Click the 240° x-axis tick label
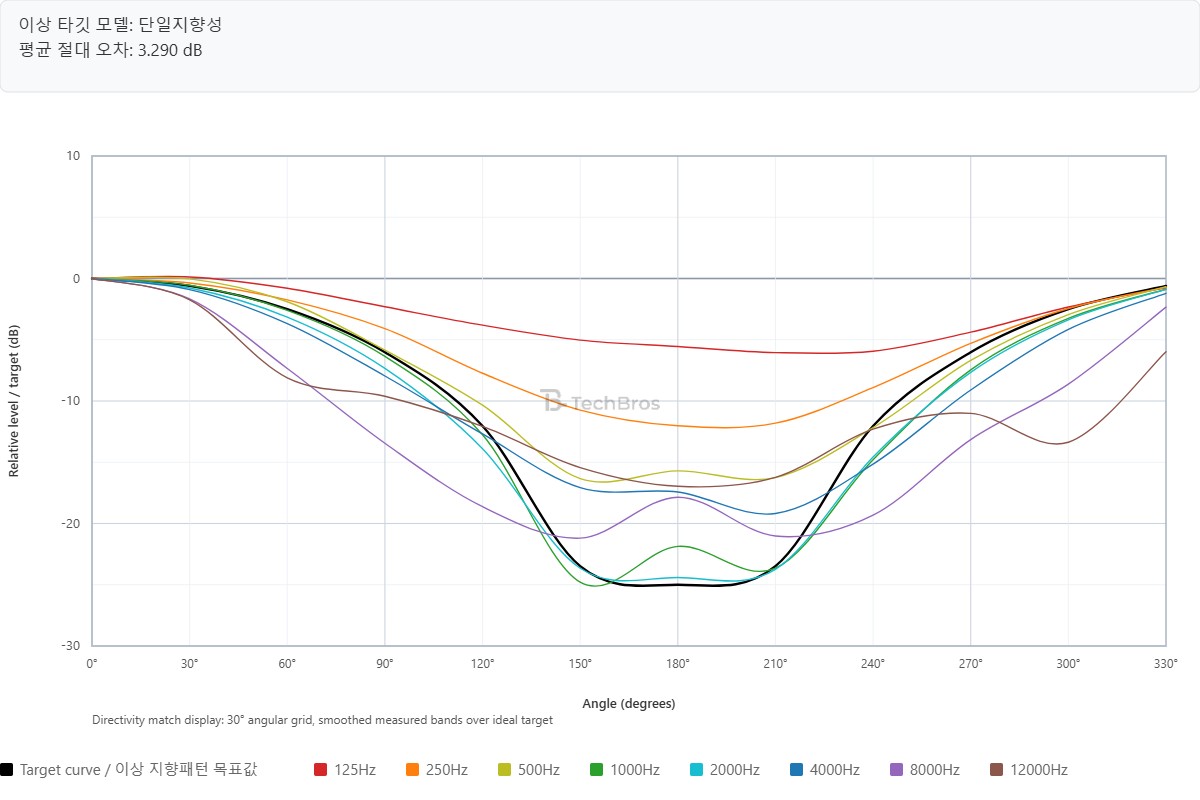 coord(873,664)
